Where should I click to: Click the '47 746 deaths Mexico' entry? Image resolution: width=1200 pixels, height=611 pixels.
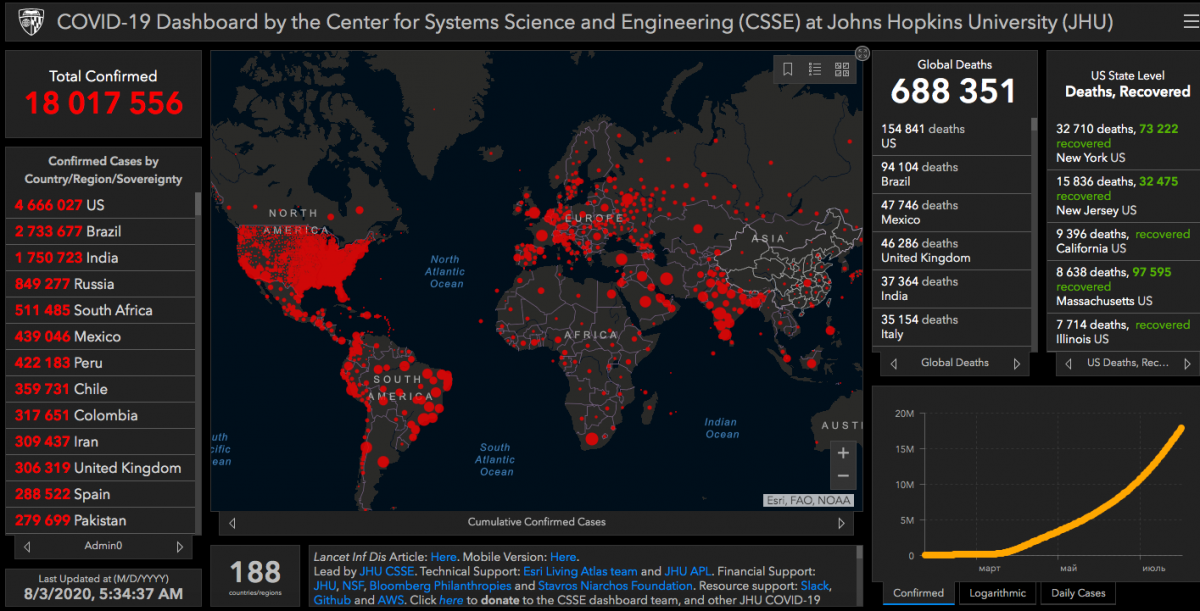click(953, 212)
